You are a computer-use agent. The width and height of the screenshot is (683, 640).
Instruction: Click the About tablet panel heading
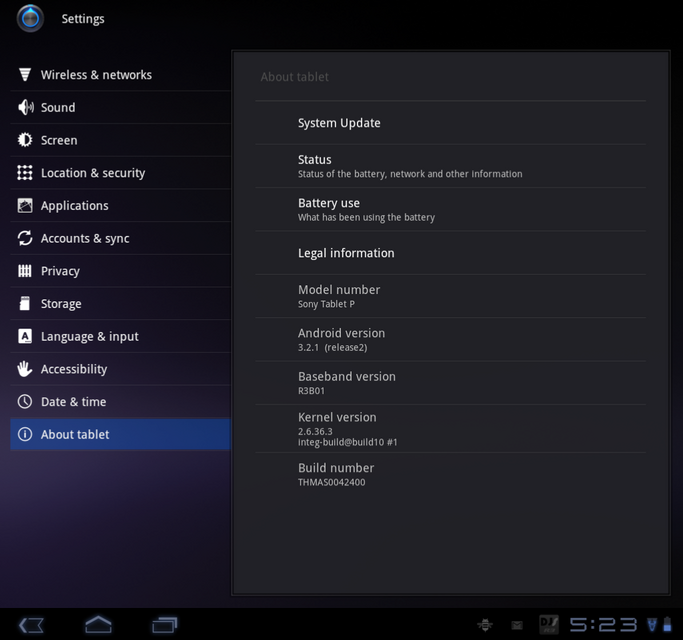294,77
